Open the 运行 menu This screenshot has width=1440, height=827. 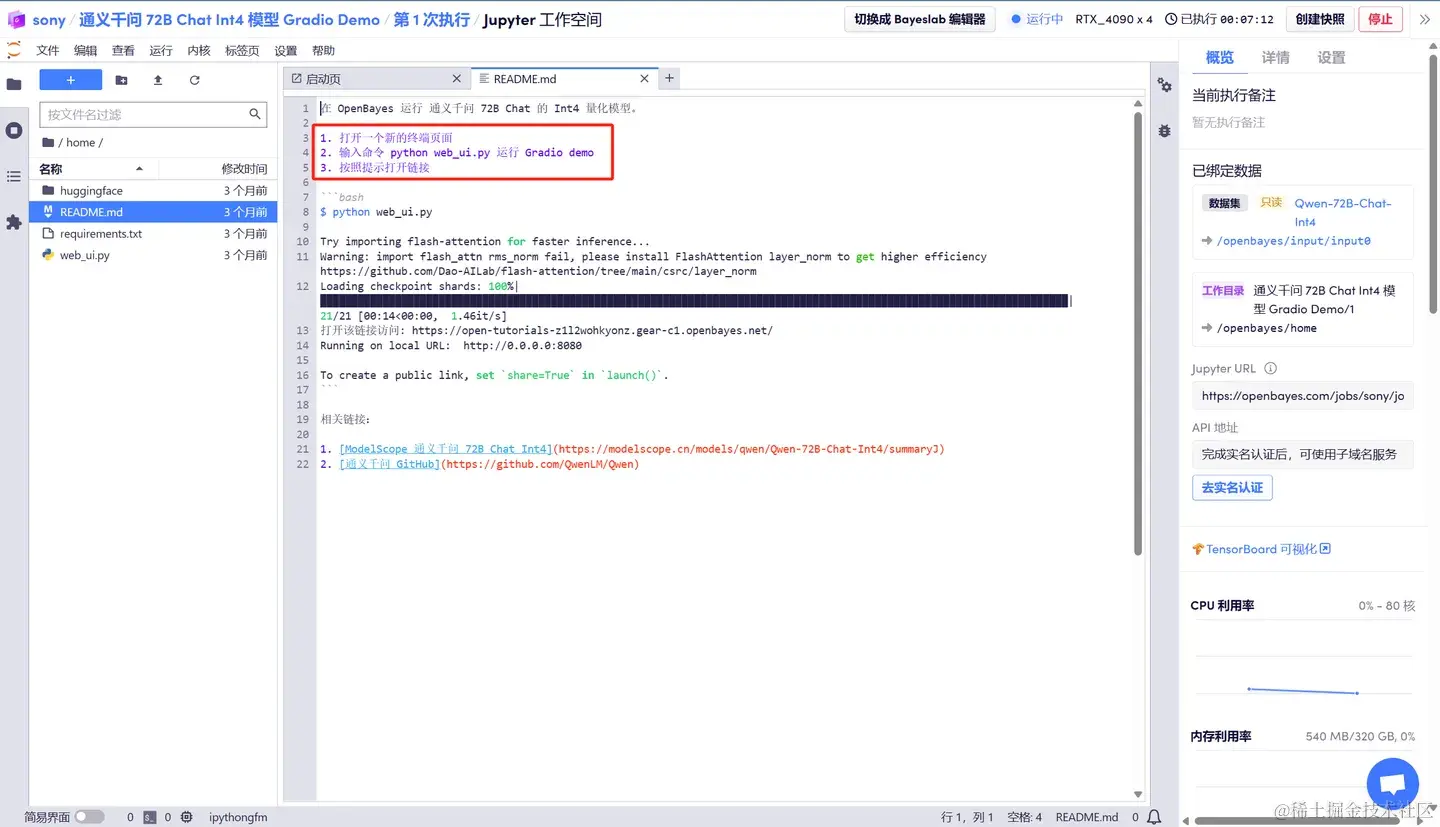coord(161,50)
